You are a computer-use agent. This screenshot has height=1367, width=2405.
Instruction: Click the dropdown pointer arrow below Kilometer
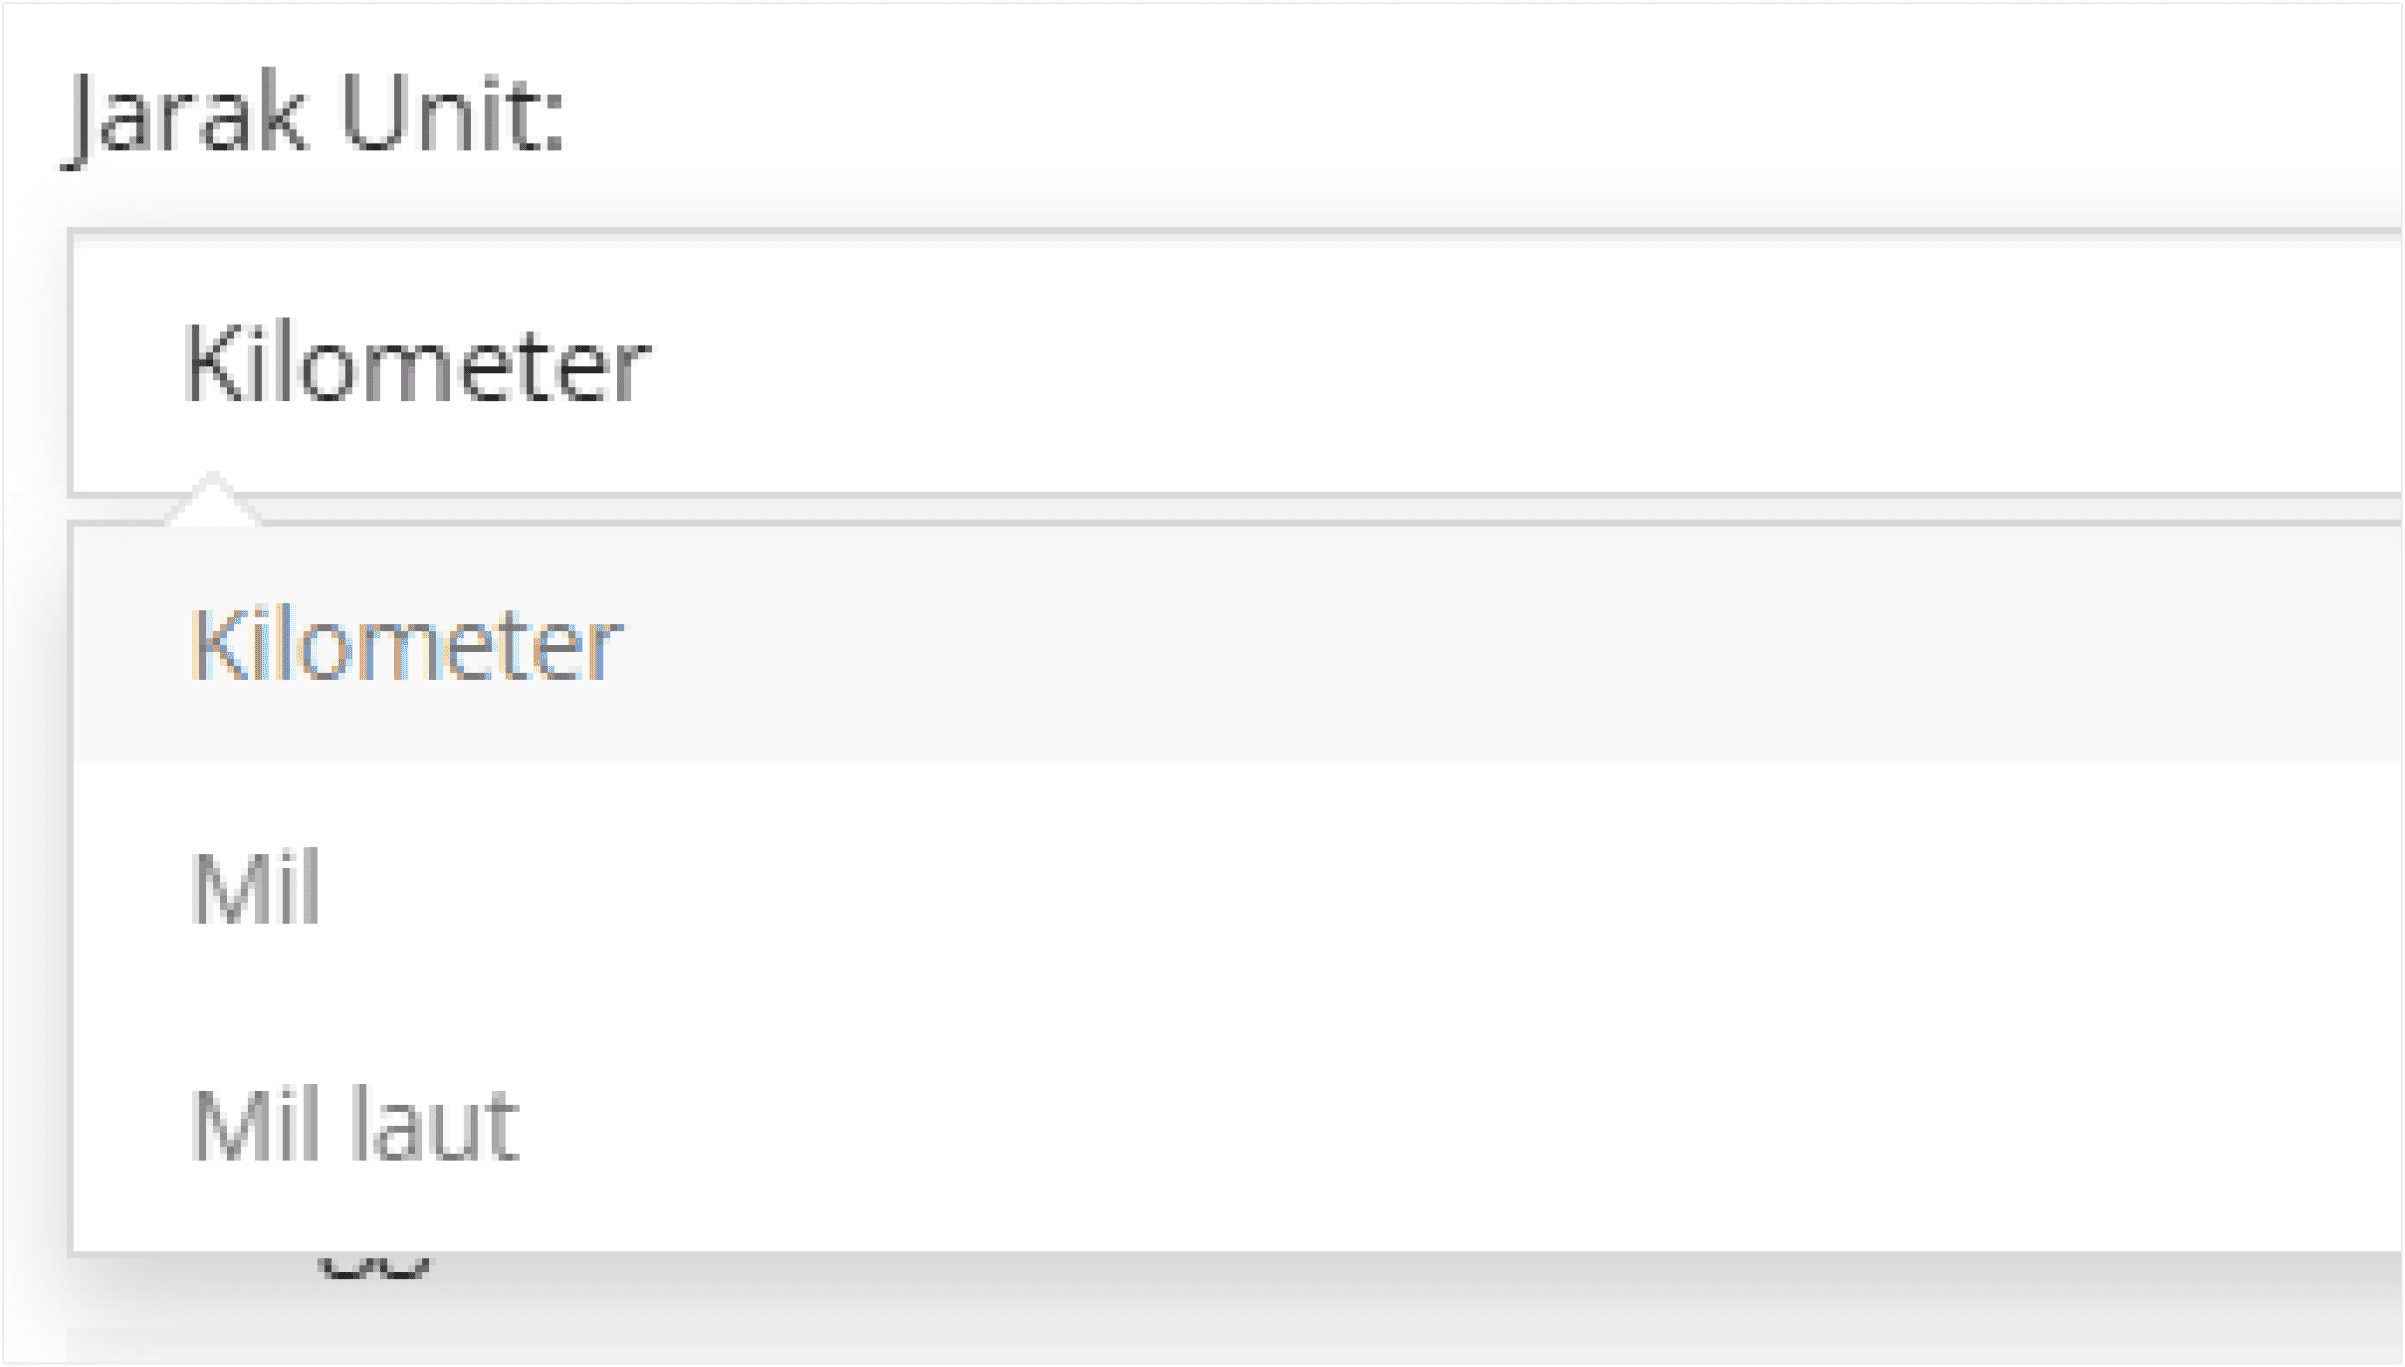click(212, 498)
